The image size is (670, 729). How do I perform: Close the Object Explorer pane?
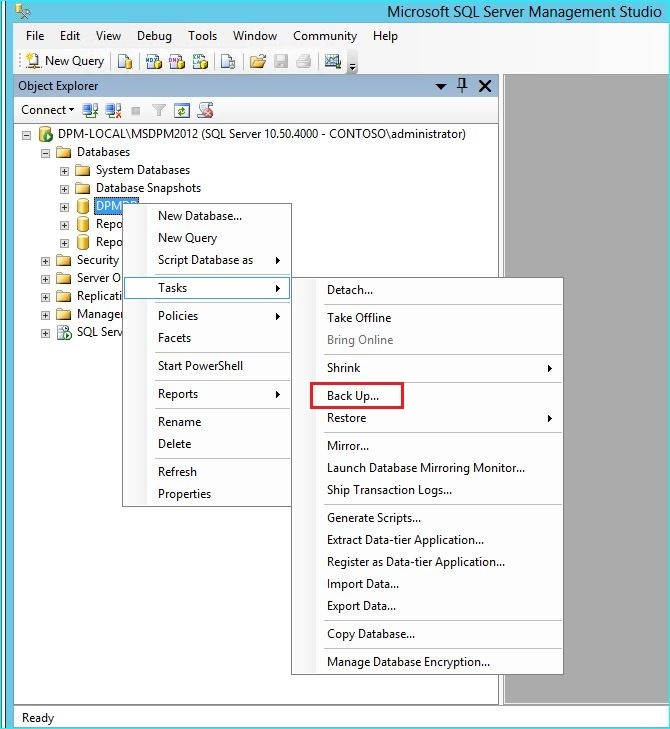point(485,86)
